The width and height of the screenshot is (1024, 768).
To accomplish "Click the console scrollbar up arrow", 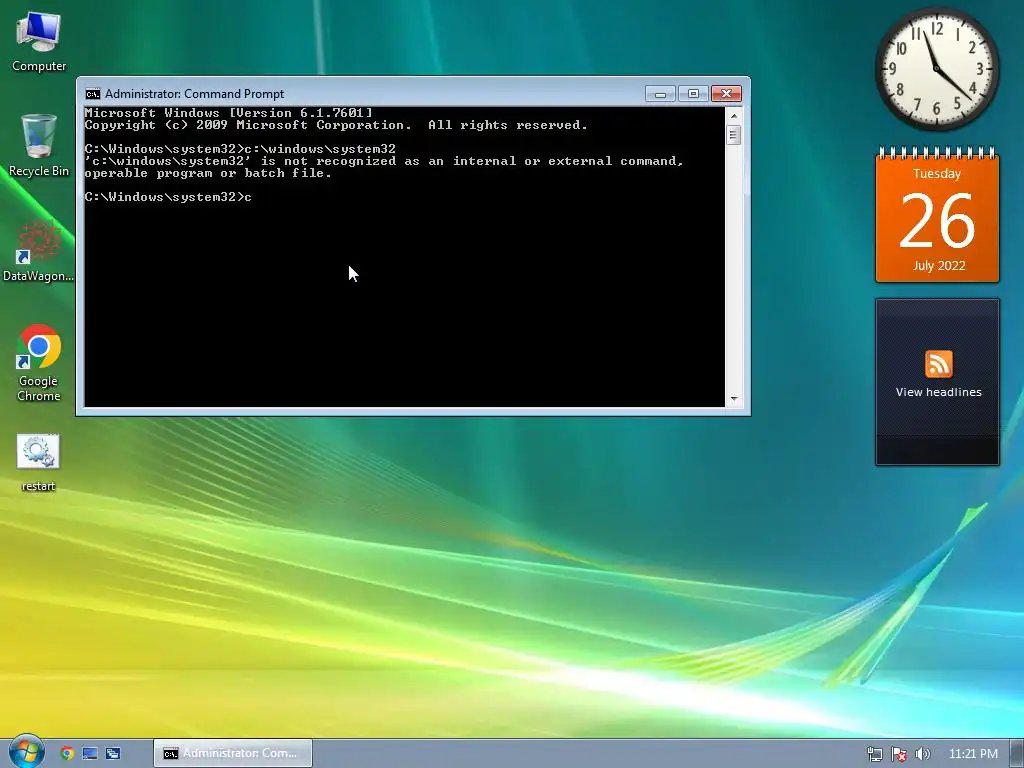I will pyautogui.click(x=734, y=116).
